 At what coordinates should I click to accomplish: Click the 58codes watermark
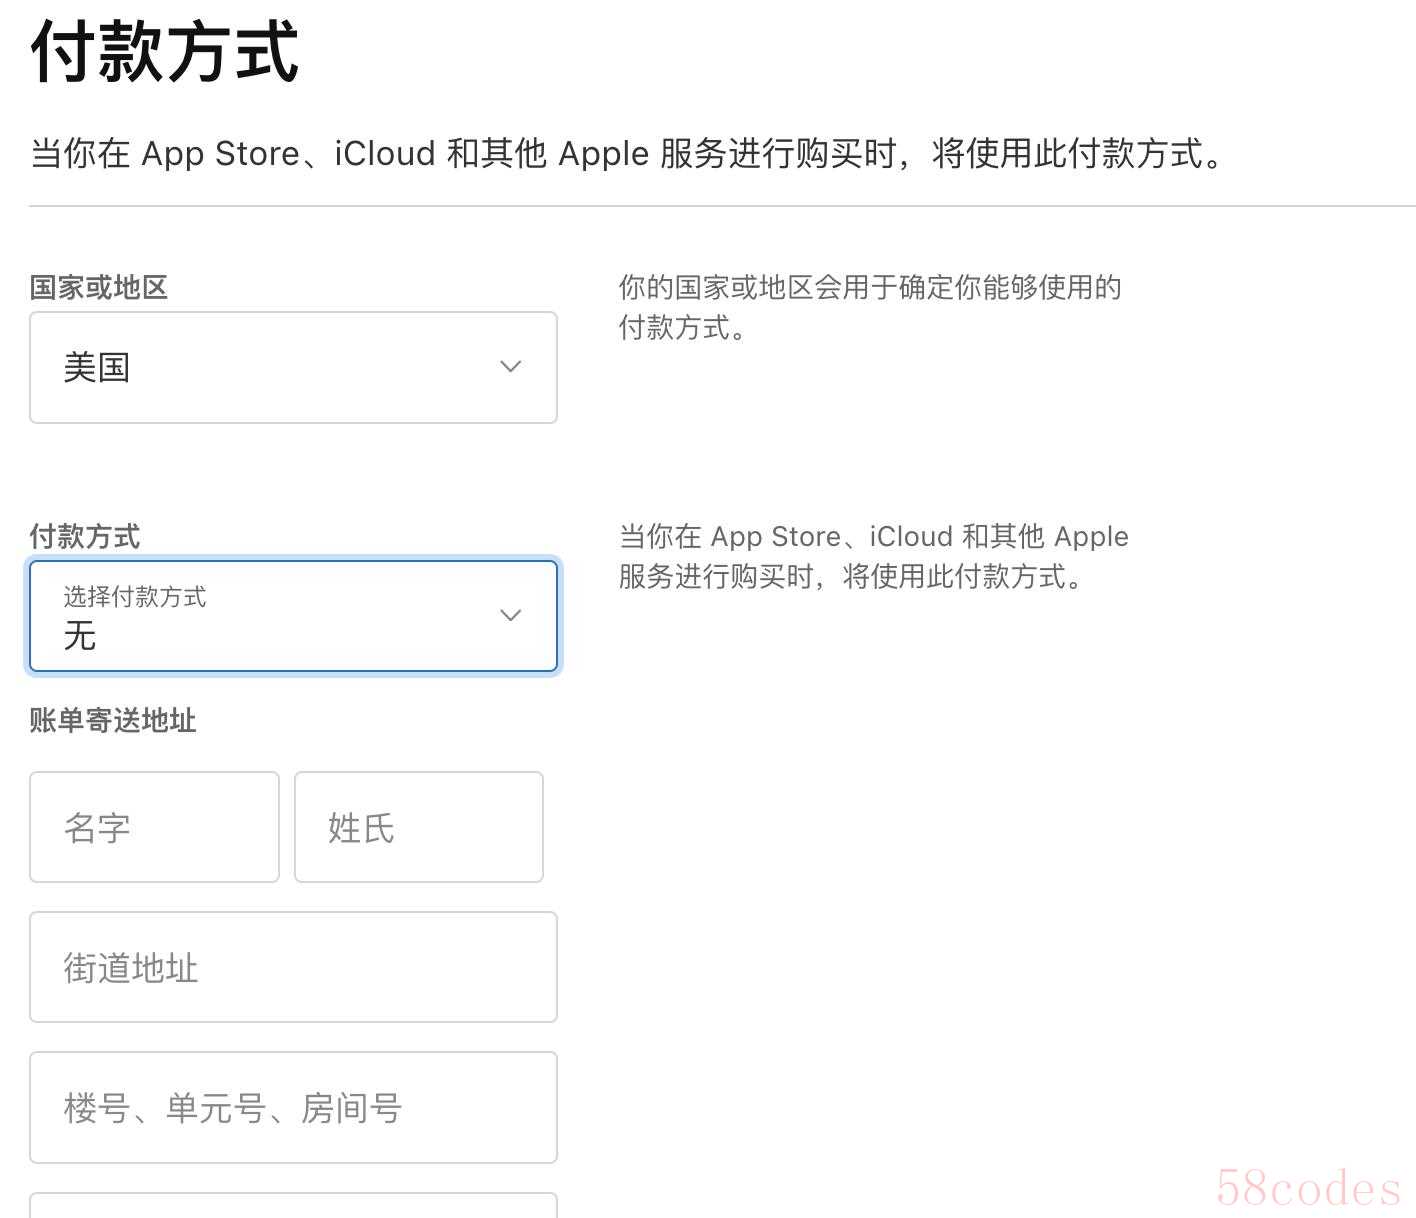pos(1308,1188)
